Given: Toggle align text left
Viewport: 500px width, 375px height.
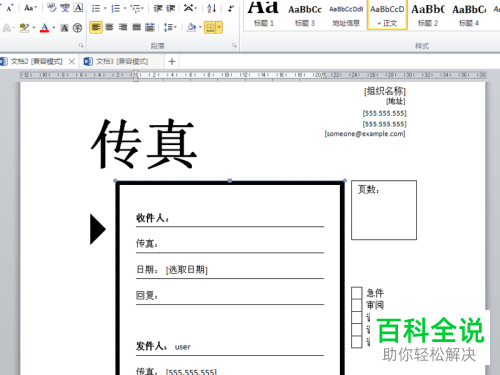Looking at the screenshot, I should coord(96,27).
